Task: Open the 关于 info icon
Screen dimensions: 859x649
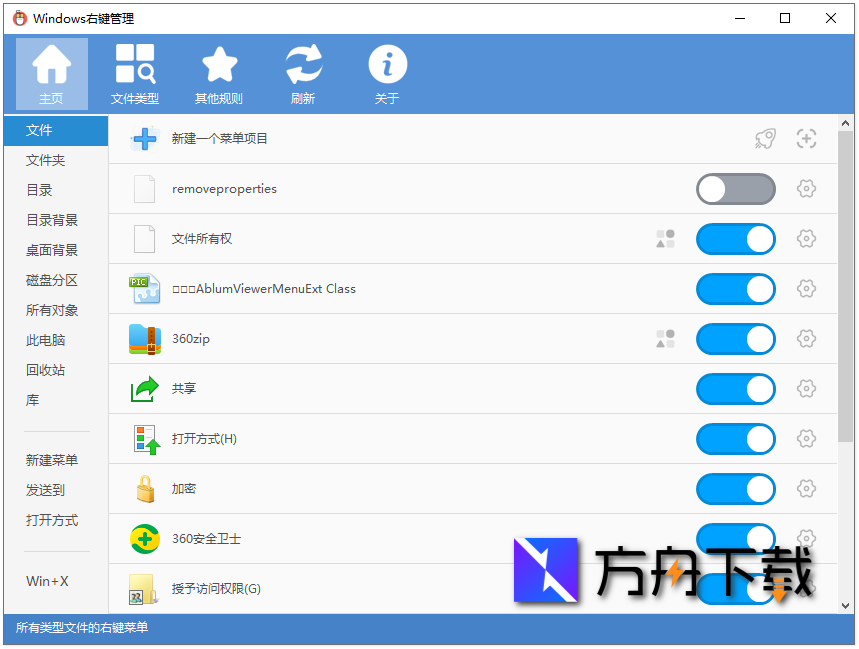Action: click(x=387, y=72)
